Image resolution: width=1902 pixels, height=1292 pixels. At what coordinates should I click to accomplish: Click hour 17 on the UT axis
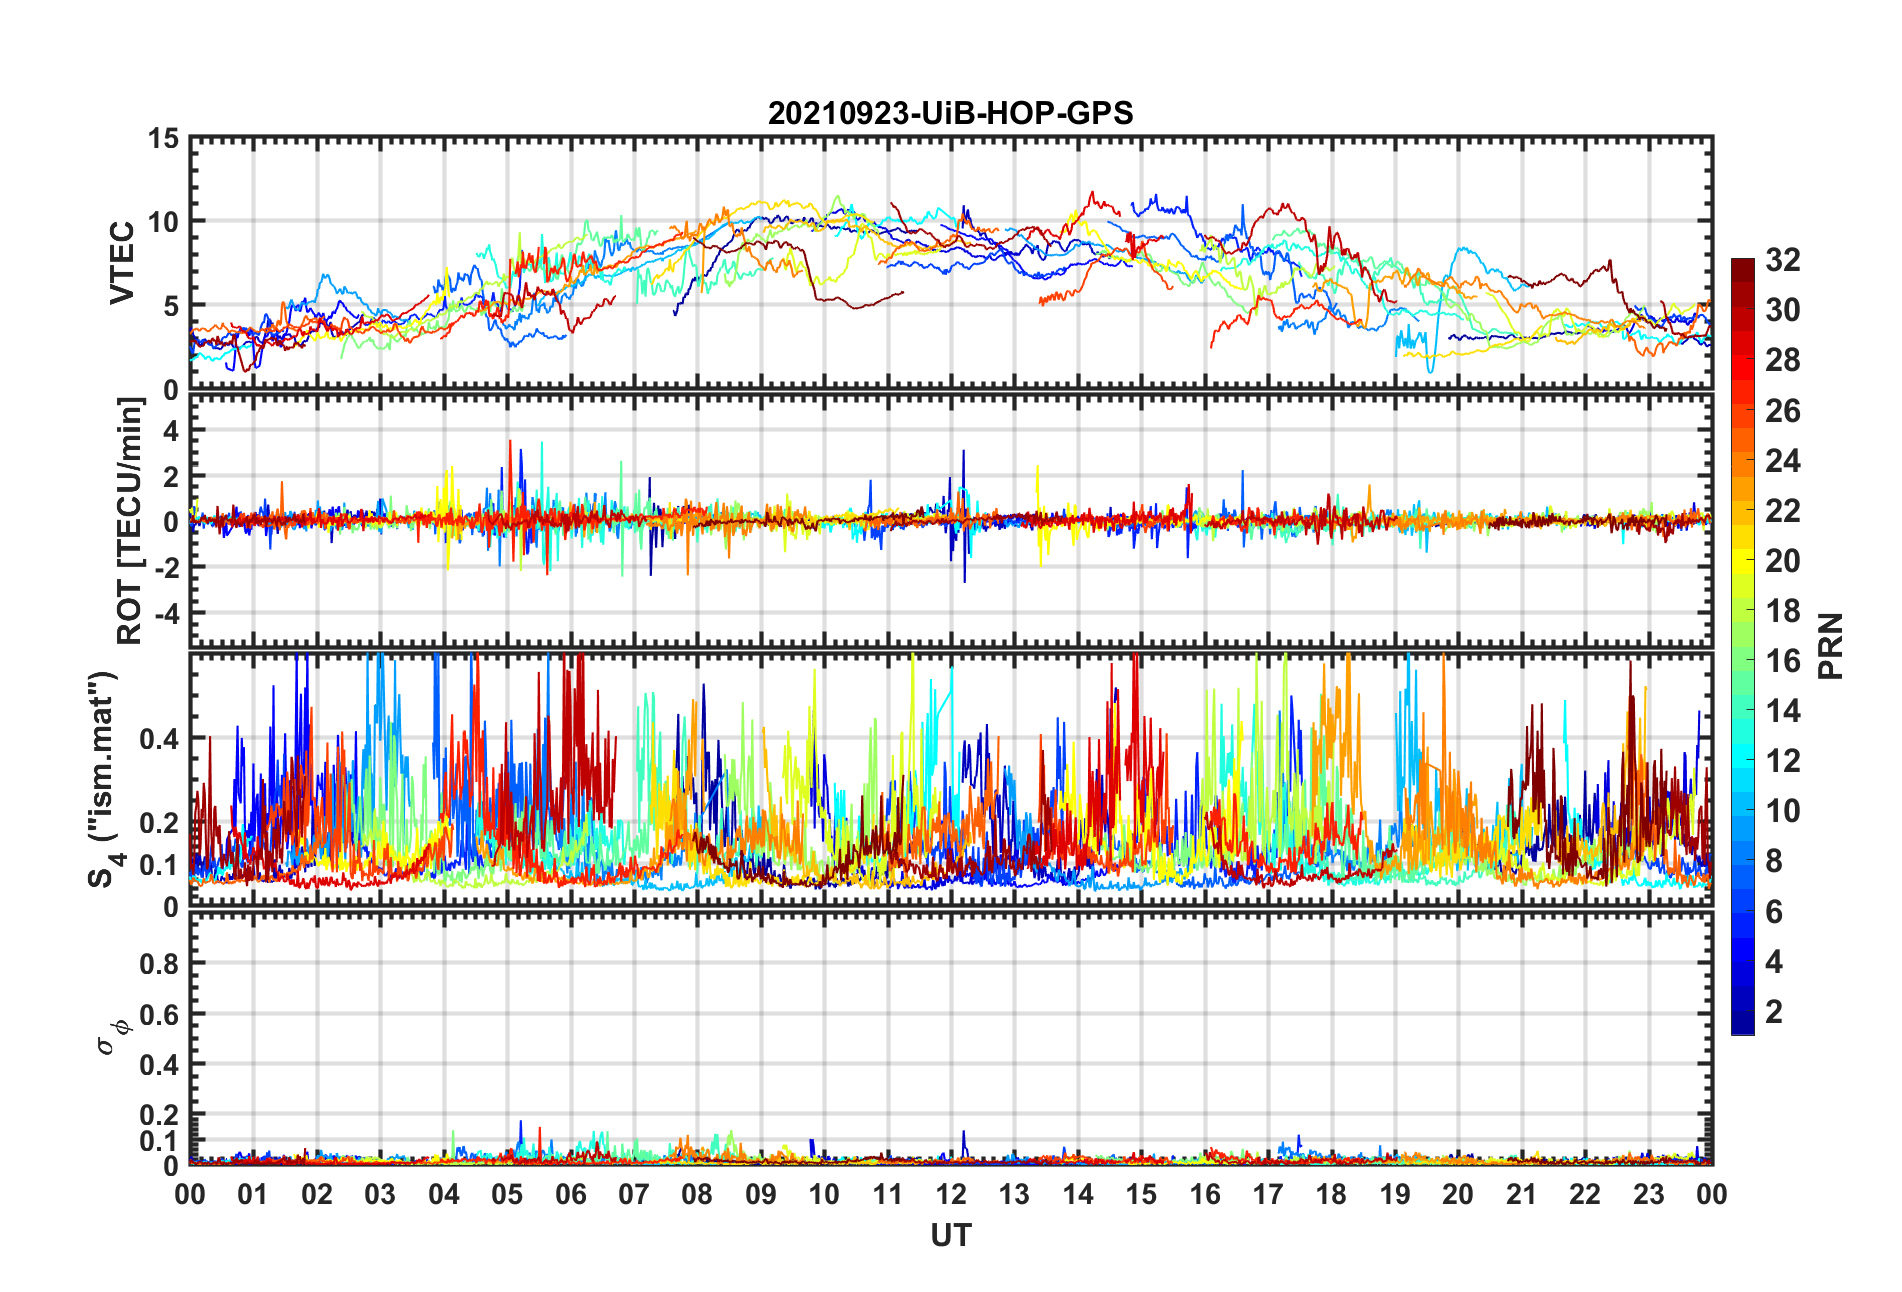coord(1268,1194)
